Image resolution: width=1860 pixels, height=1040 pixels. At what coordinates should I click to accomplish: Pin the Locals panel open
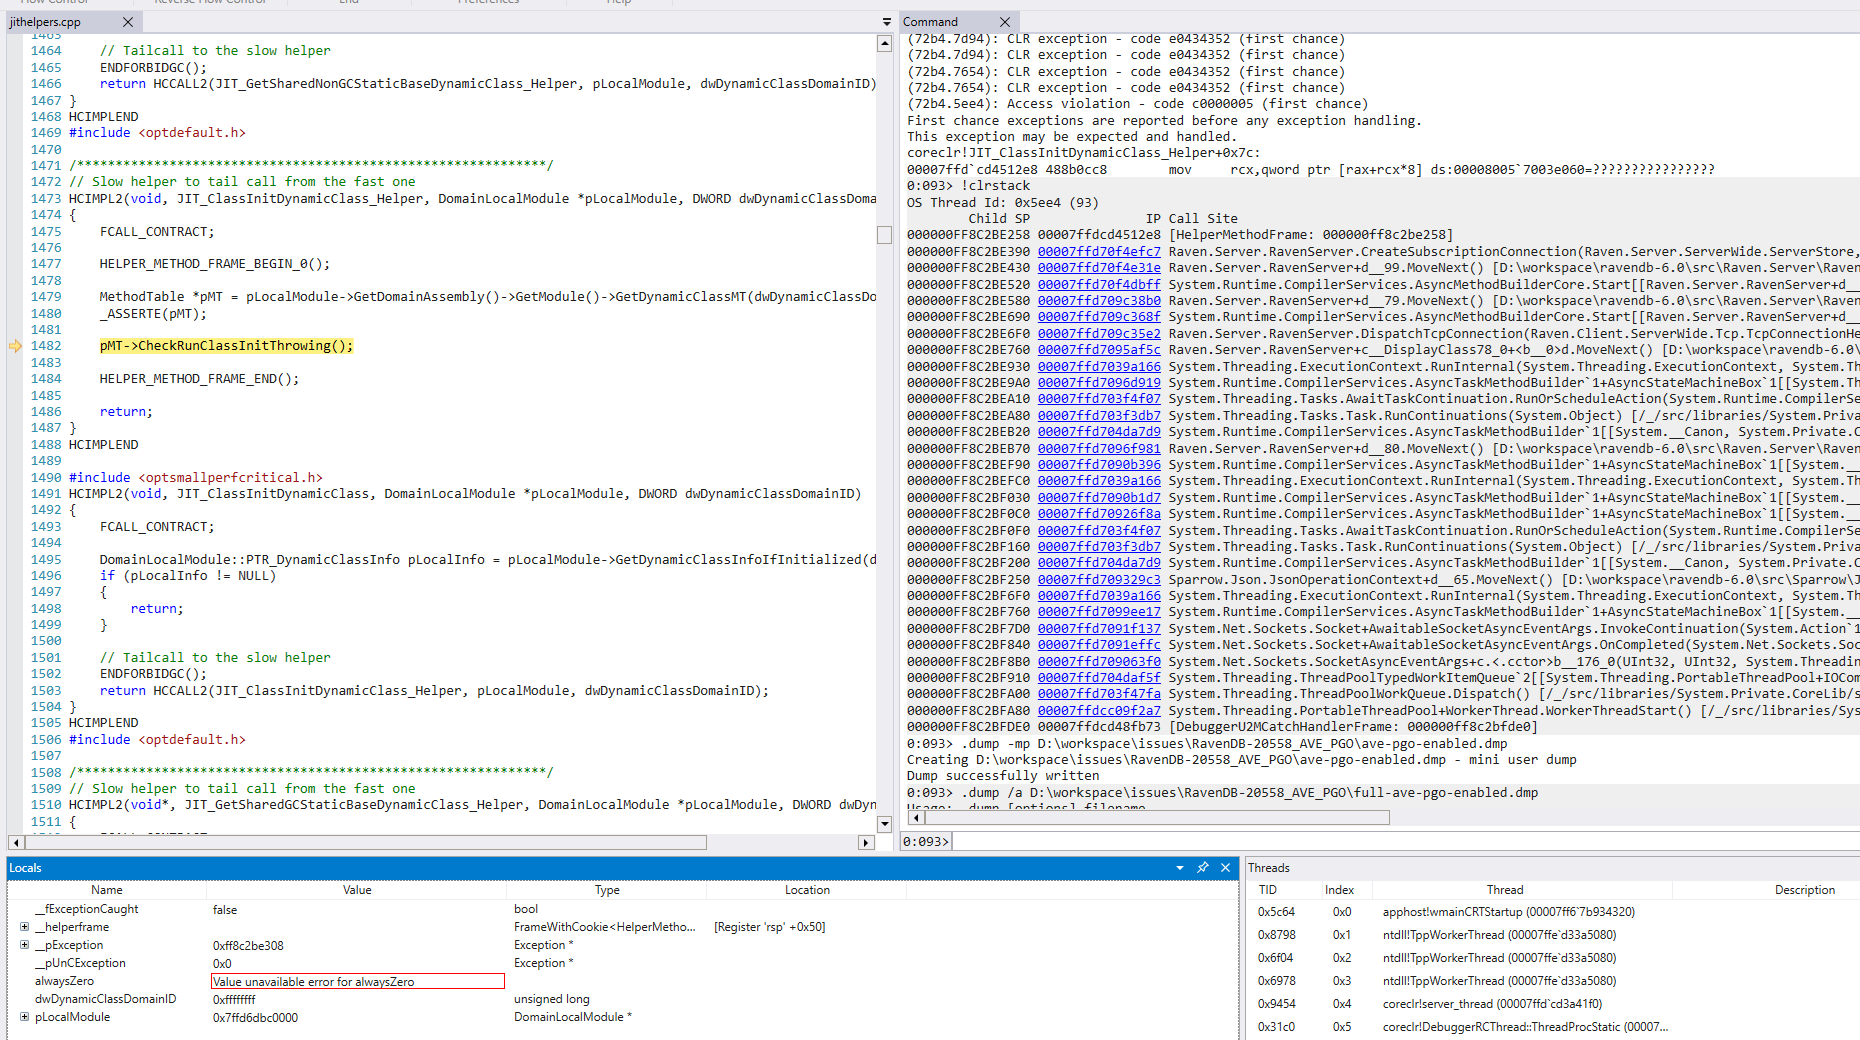(x=1203, y=867)
